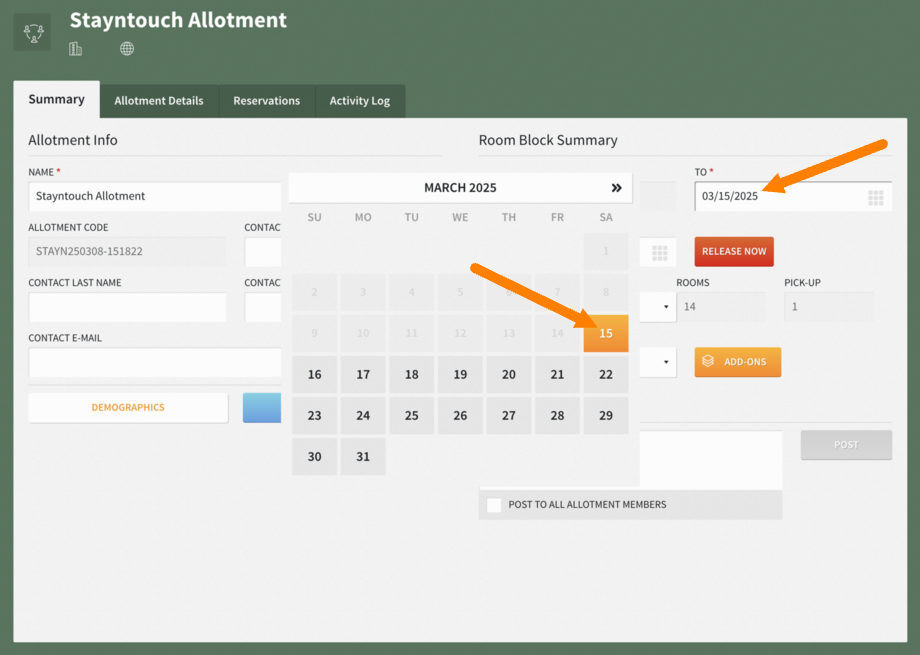Image resolution: width=920 pixels, height=655 pixels.
Task: Click the Room Block Summary heading
Action: 548,140
